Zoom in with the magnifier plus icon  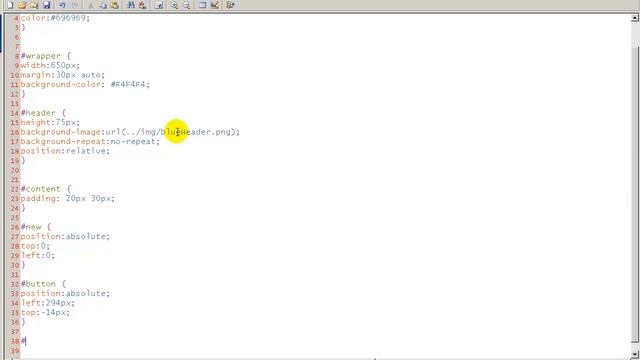pyautogui.click(x=174, y=5)
